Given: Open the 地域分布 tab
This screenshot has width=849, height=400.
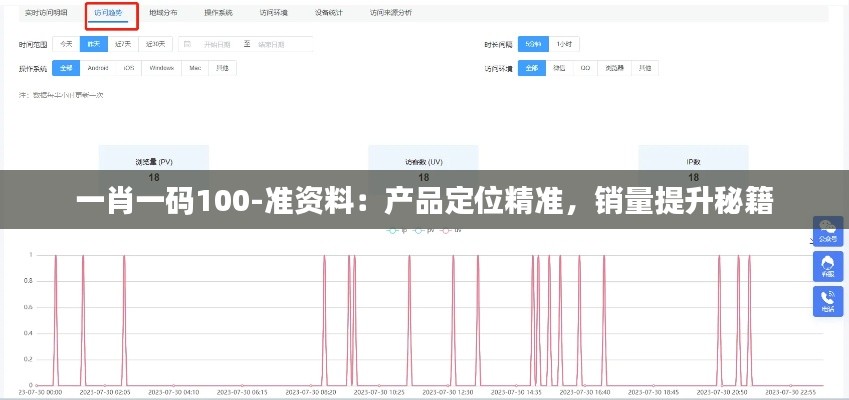Looking at the screenshot, I should coord(162,13).
